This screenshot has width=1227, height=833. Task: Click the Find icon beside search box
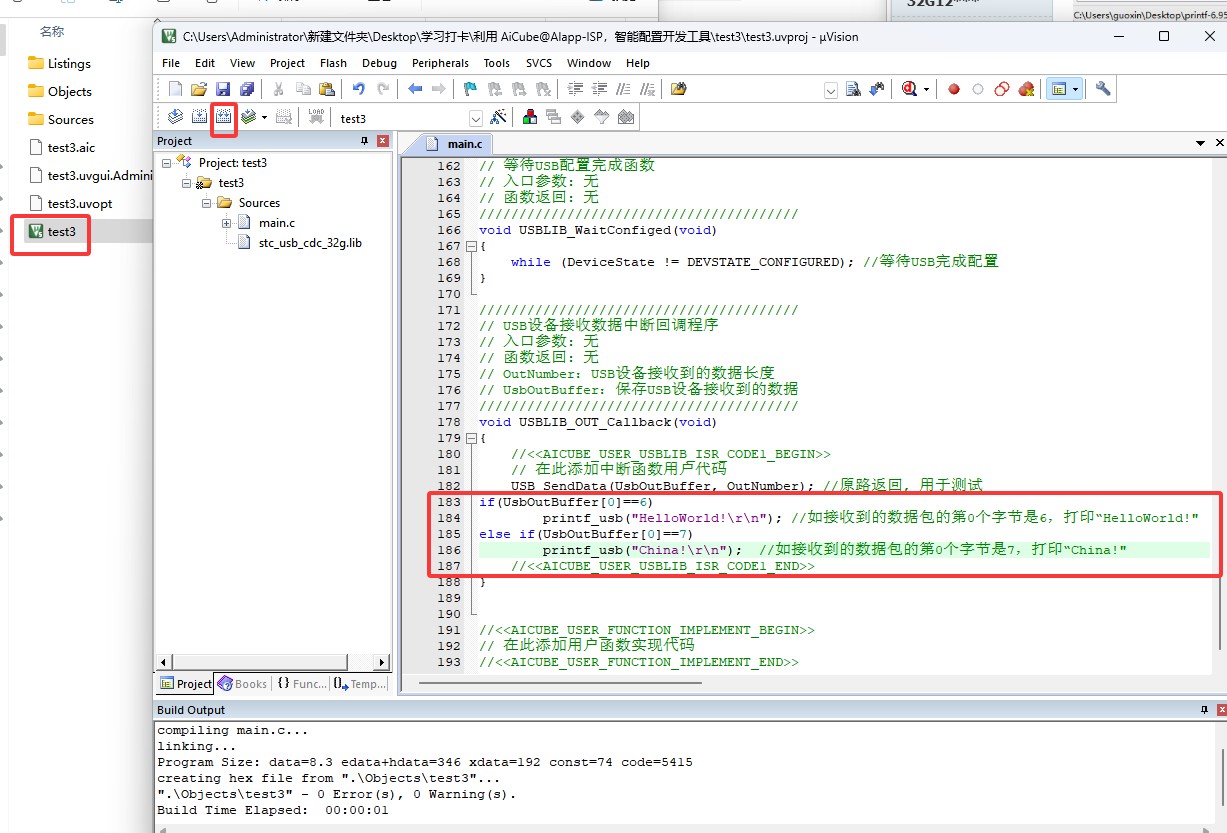[853, 89]
